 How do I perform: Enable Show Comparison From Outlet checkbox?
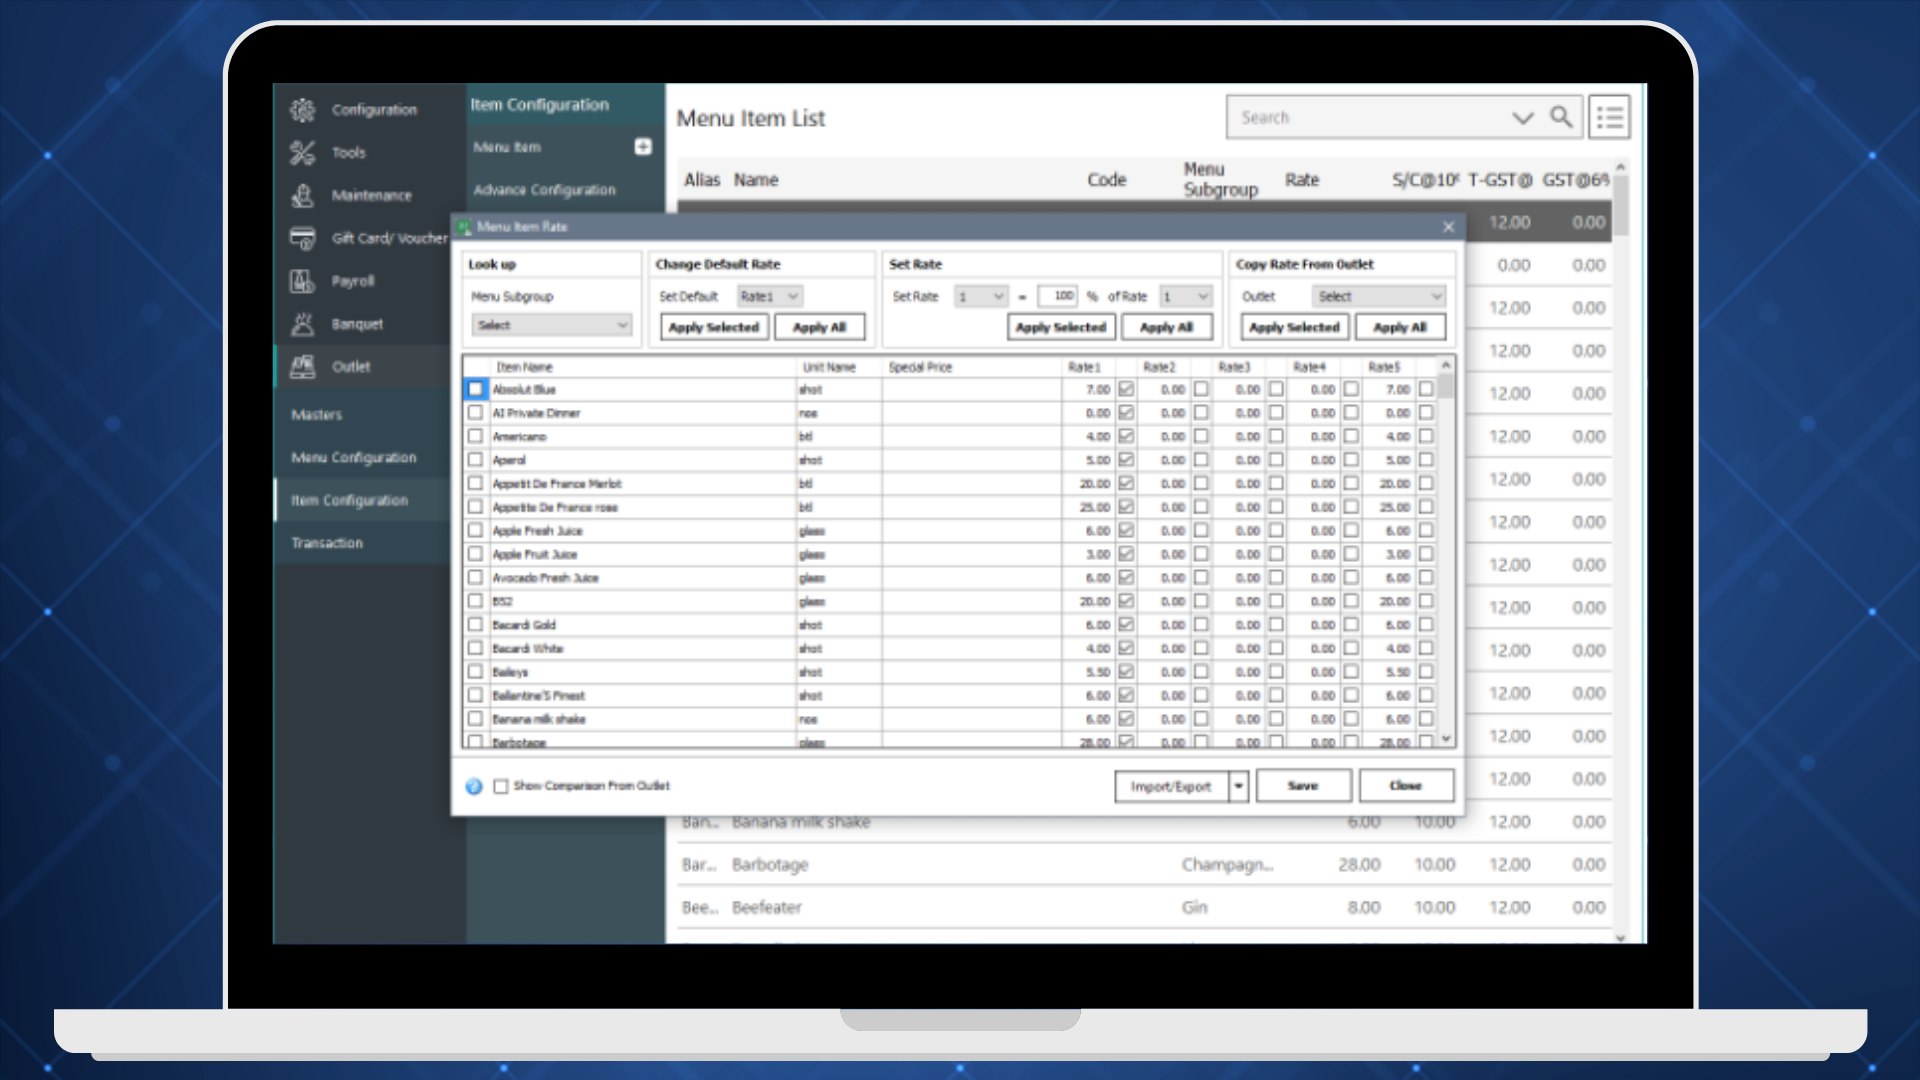click(x=501, y=787)
